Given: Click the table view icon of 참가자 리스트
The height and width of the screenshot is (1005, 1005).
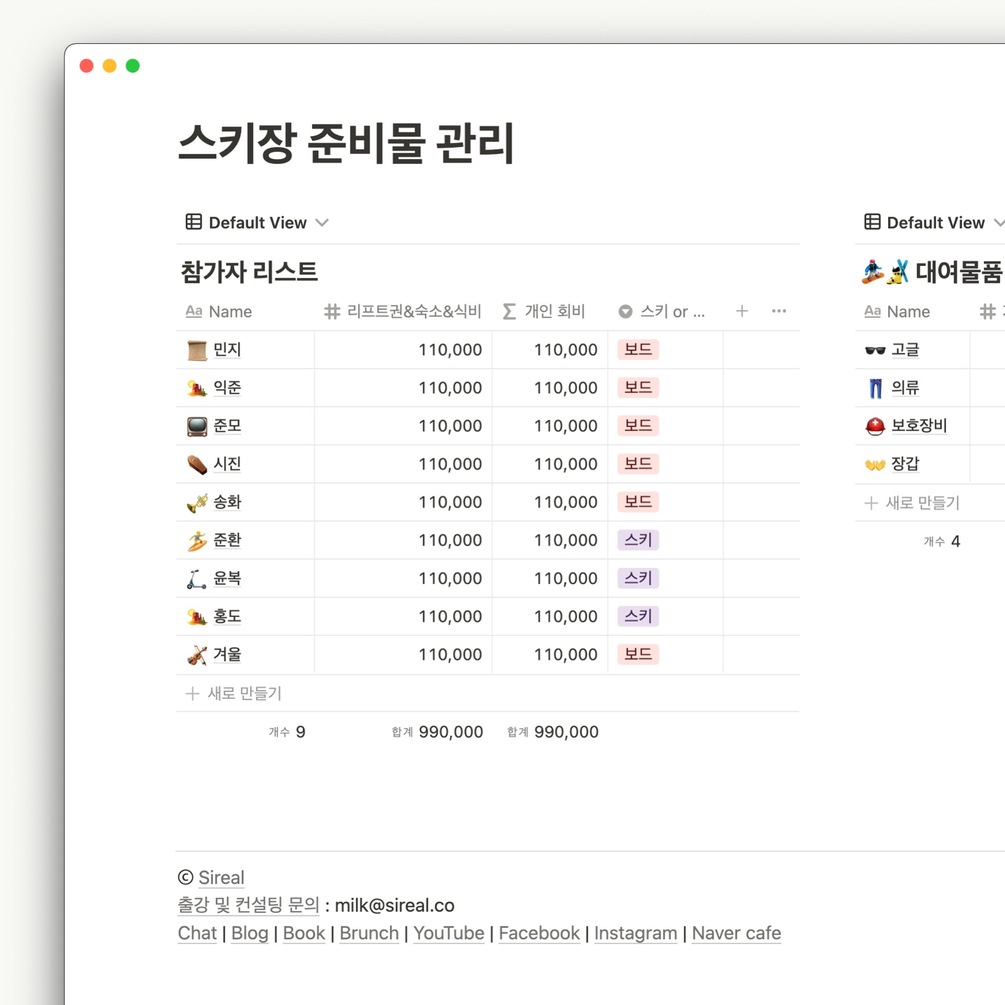Looking at the screenshot, I should tap(194, 222).
